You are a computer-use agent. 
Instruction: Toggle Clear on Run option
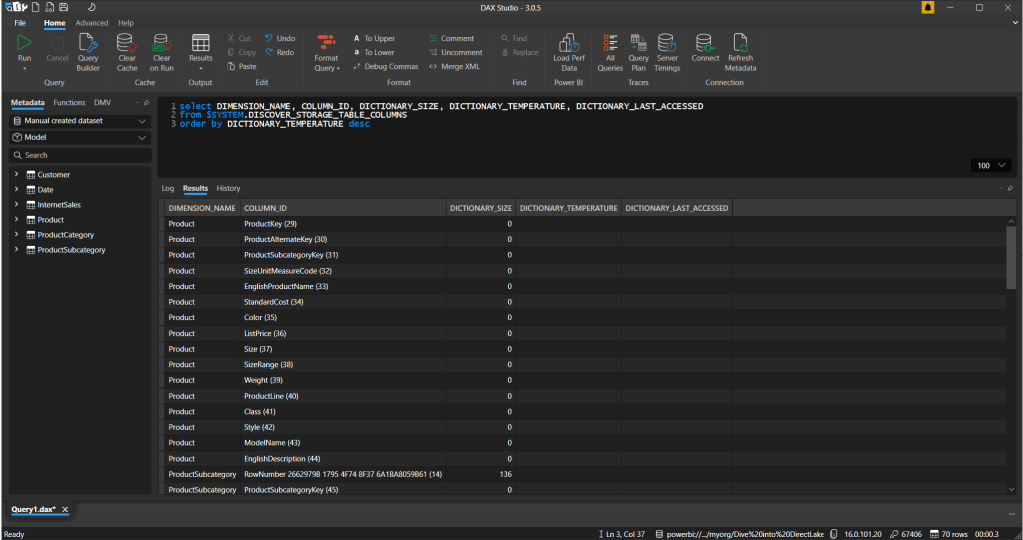click(161, 44)
